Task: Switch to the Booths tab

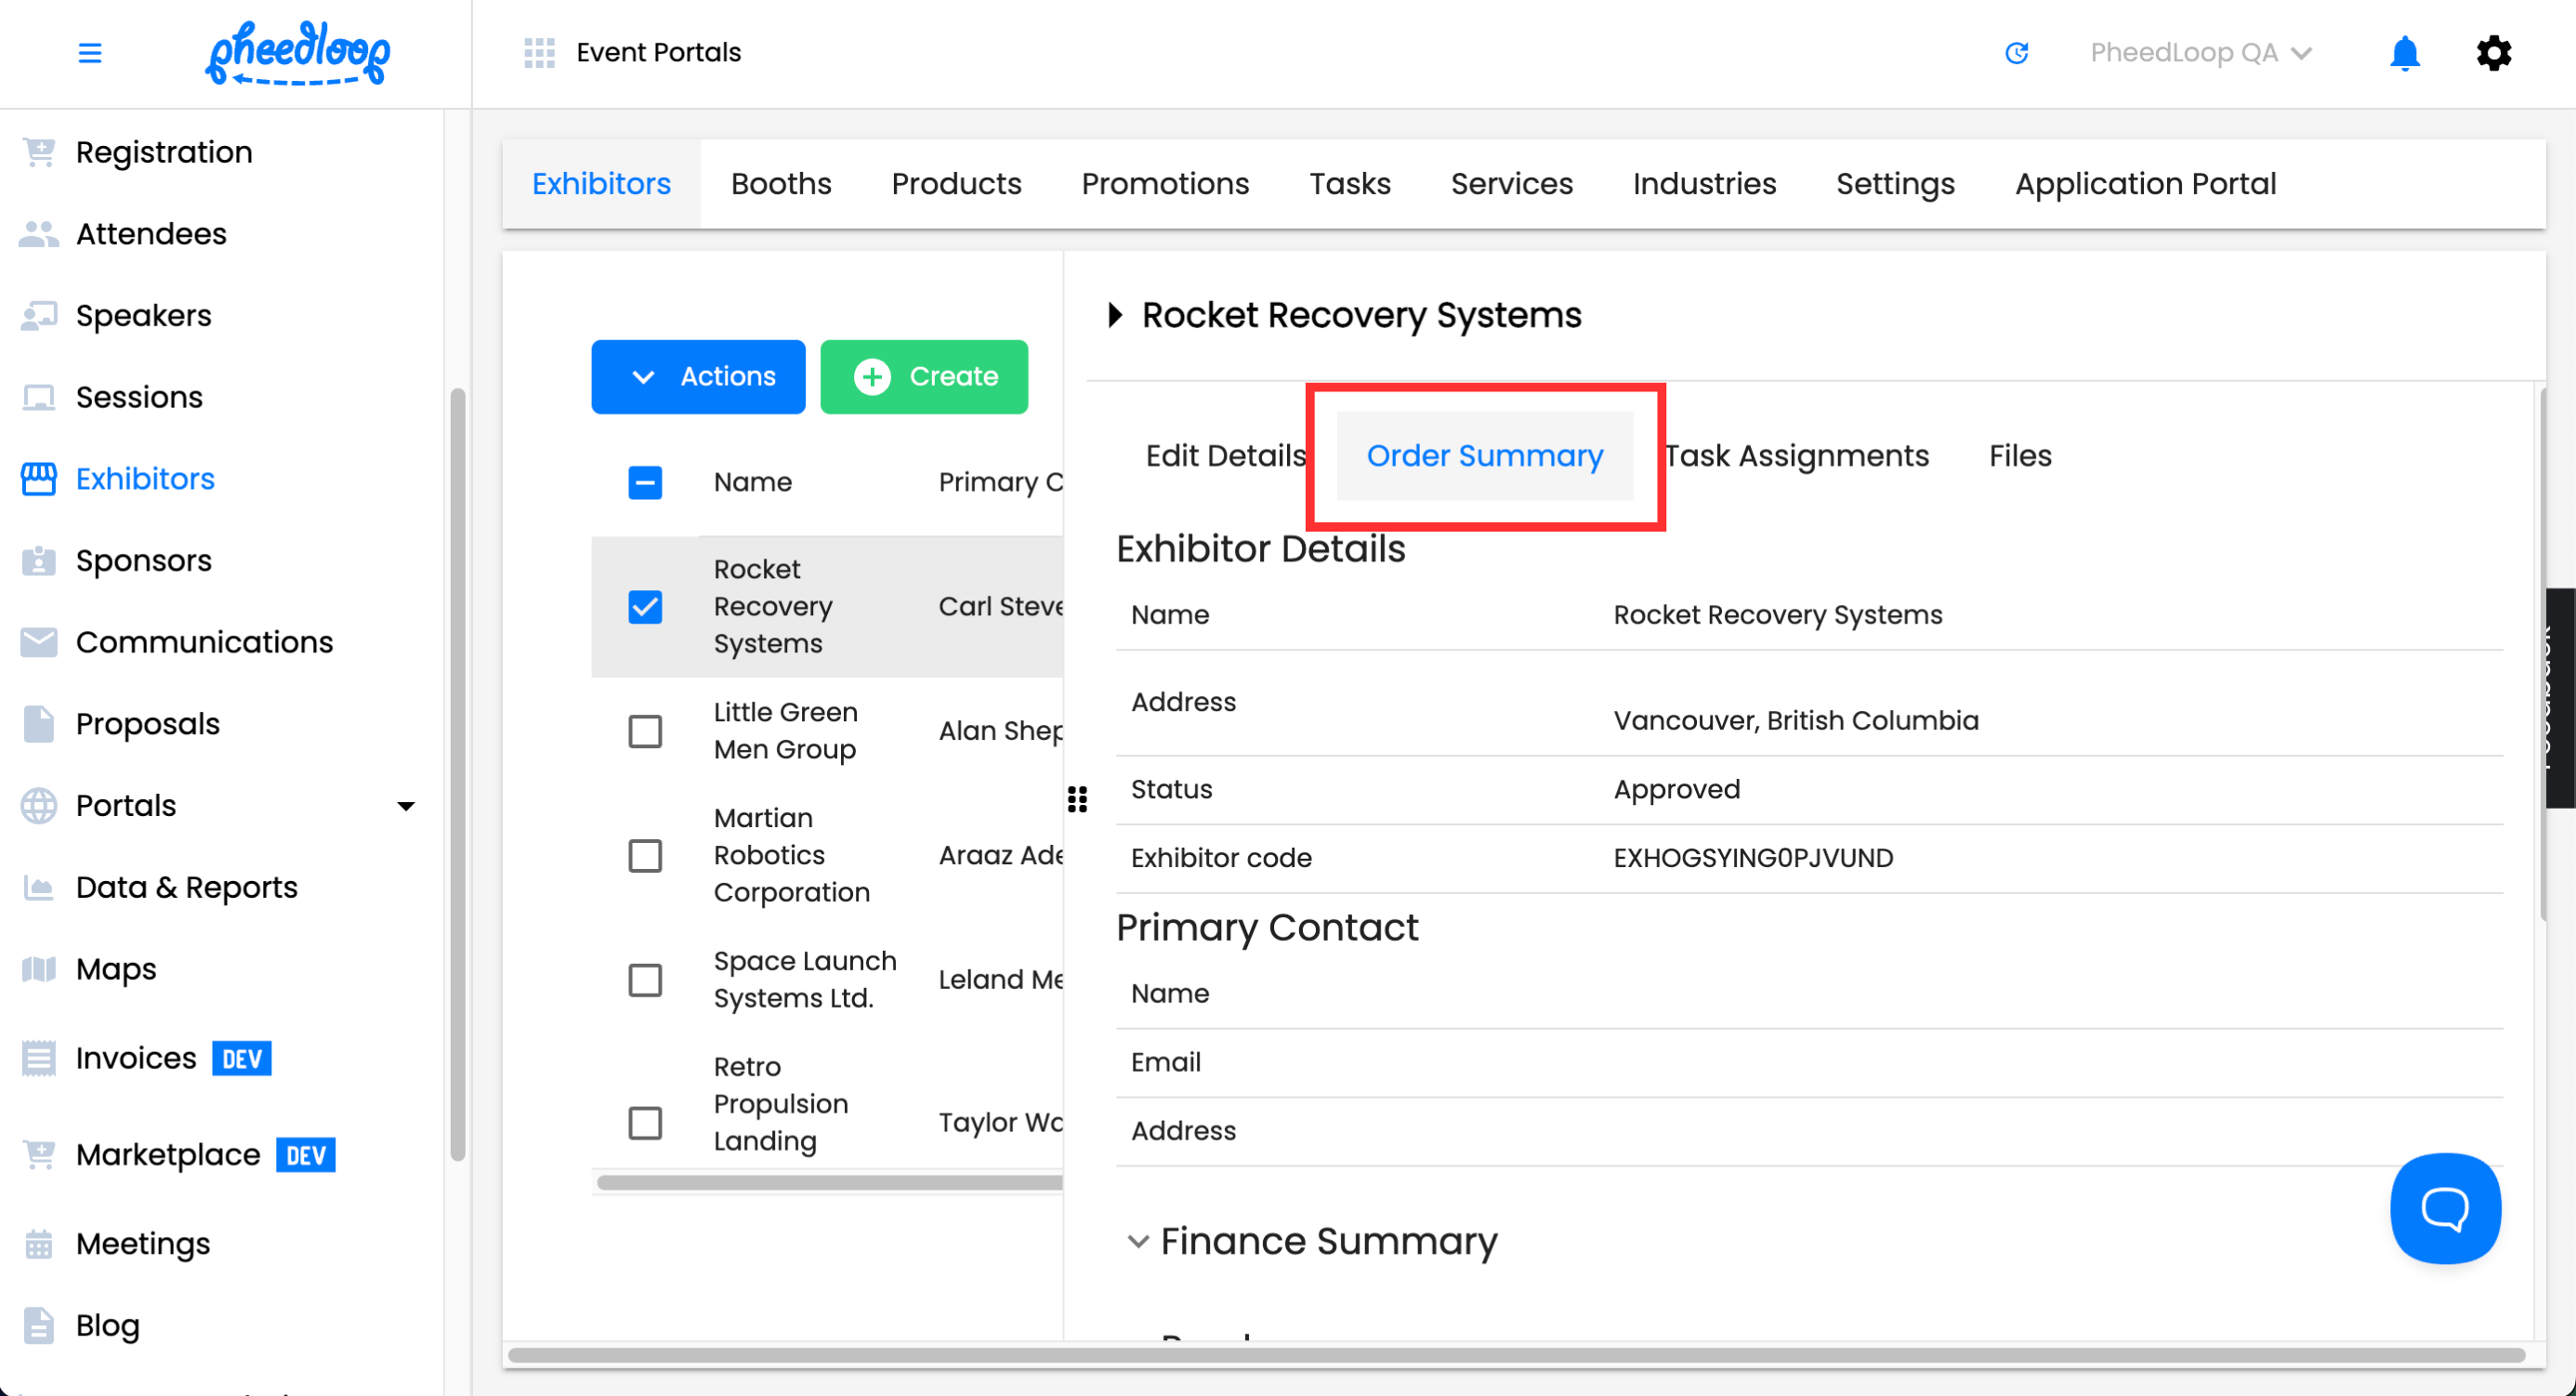Action: pos(781,184)
